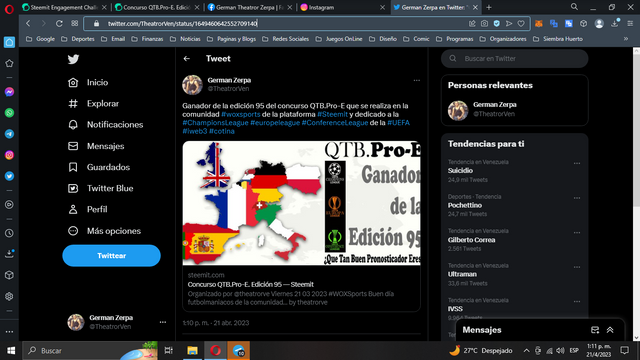This screenshot has width=640, height=360.
Task: Open options for Pochettino trend
Action: pos(577,198)
